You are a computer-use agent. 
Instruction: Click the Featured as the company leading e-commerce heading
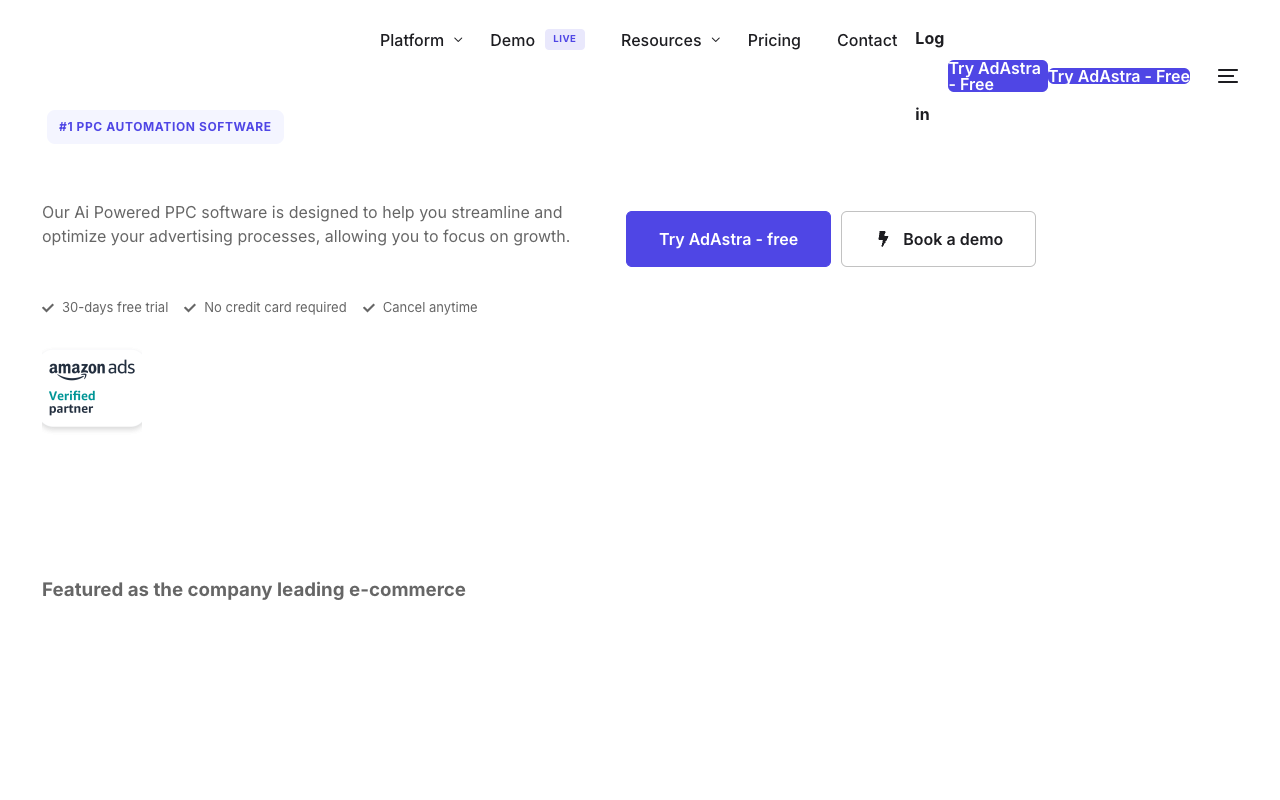(x=254, y=590)
